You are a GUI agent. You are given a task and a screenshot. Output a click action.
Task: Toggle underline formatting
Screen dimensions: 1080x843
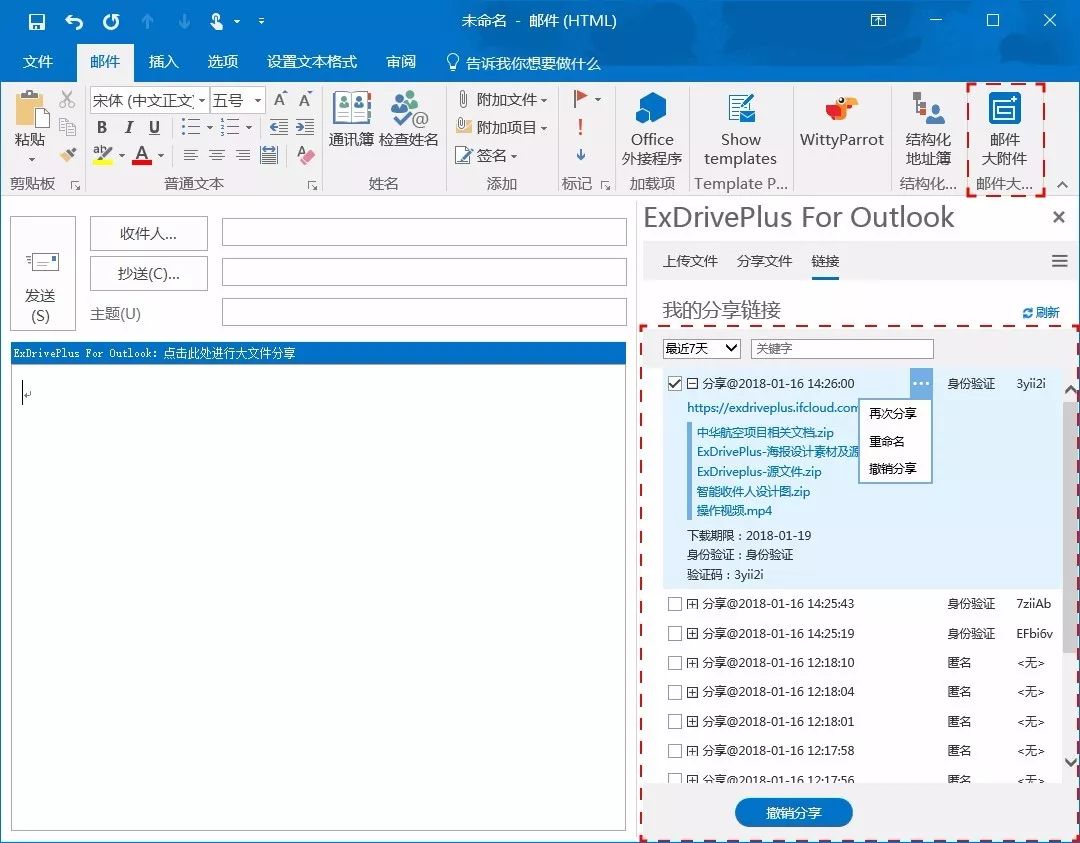(154, 127)
